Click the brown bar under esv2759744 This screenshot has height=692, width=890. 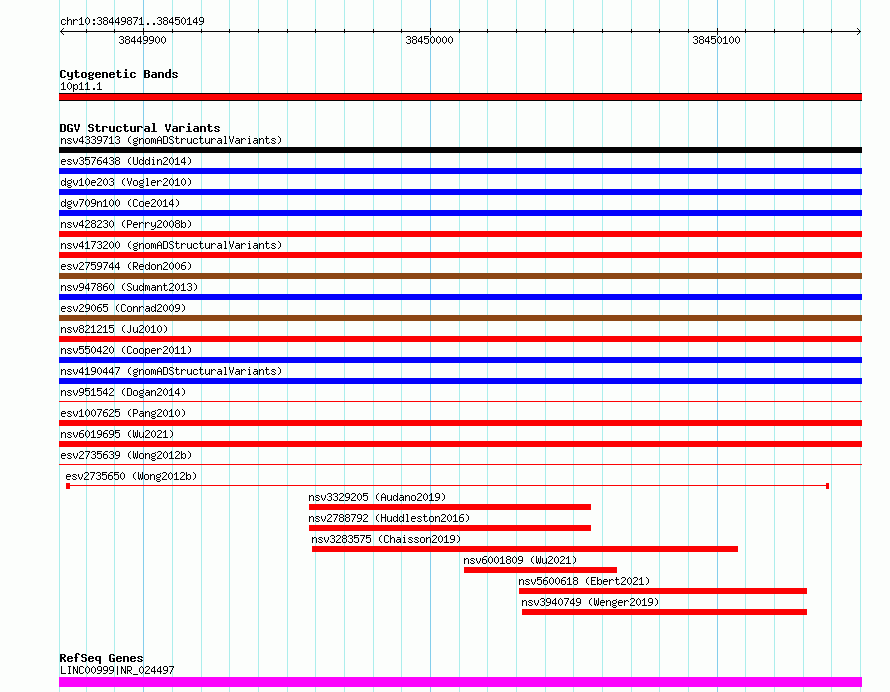460,276
